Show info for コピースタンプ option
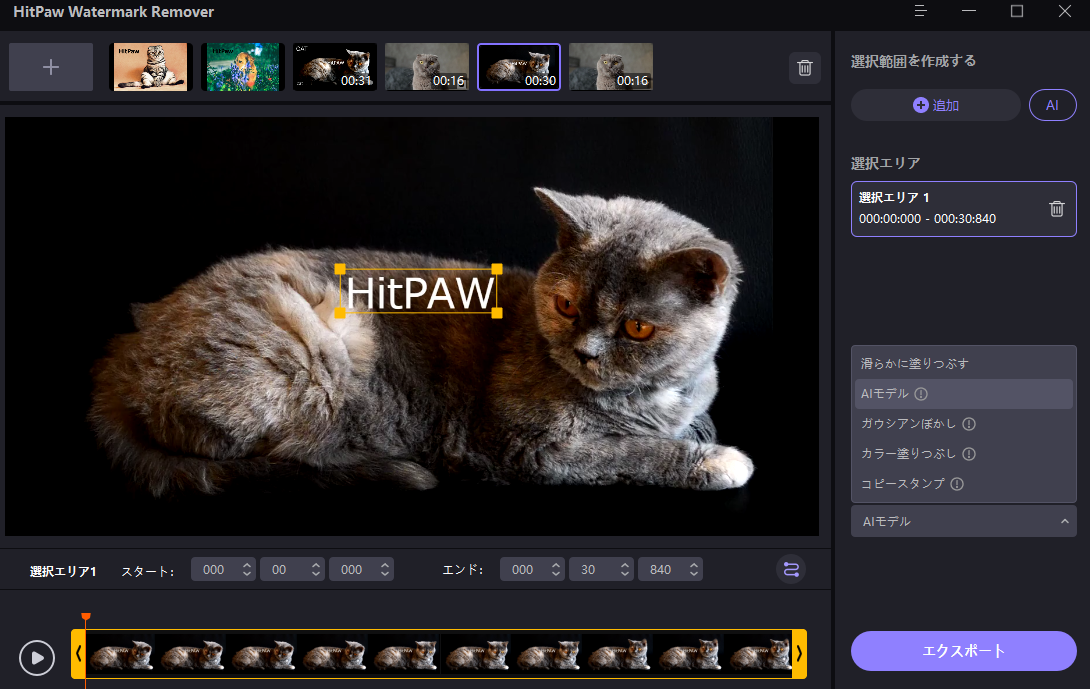This screenshot has height=689, width=1090. [x=957, y=483]
